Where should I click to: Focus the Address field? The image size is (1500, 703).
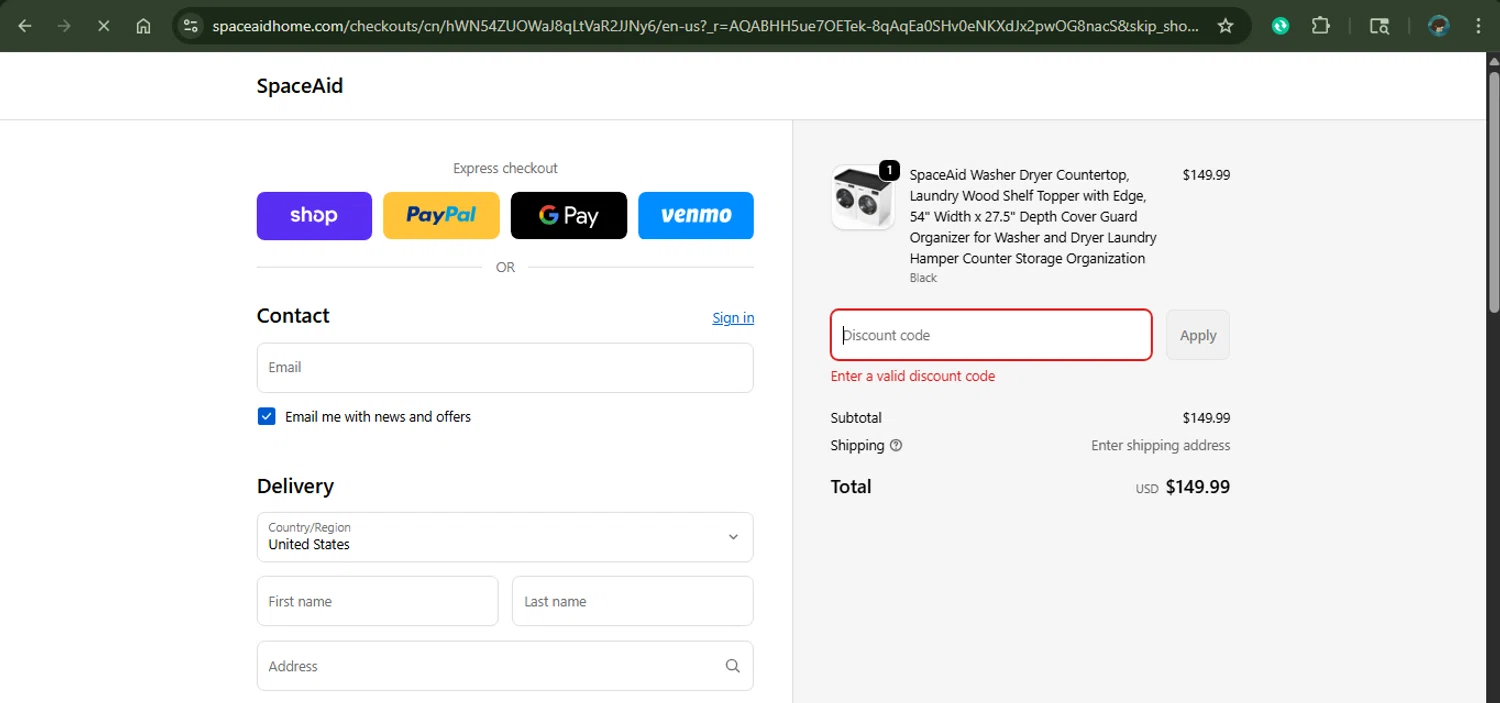click(x=505, y=666)
